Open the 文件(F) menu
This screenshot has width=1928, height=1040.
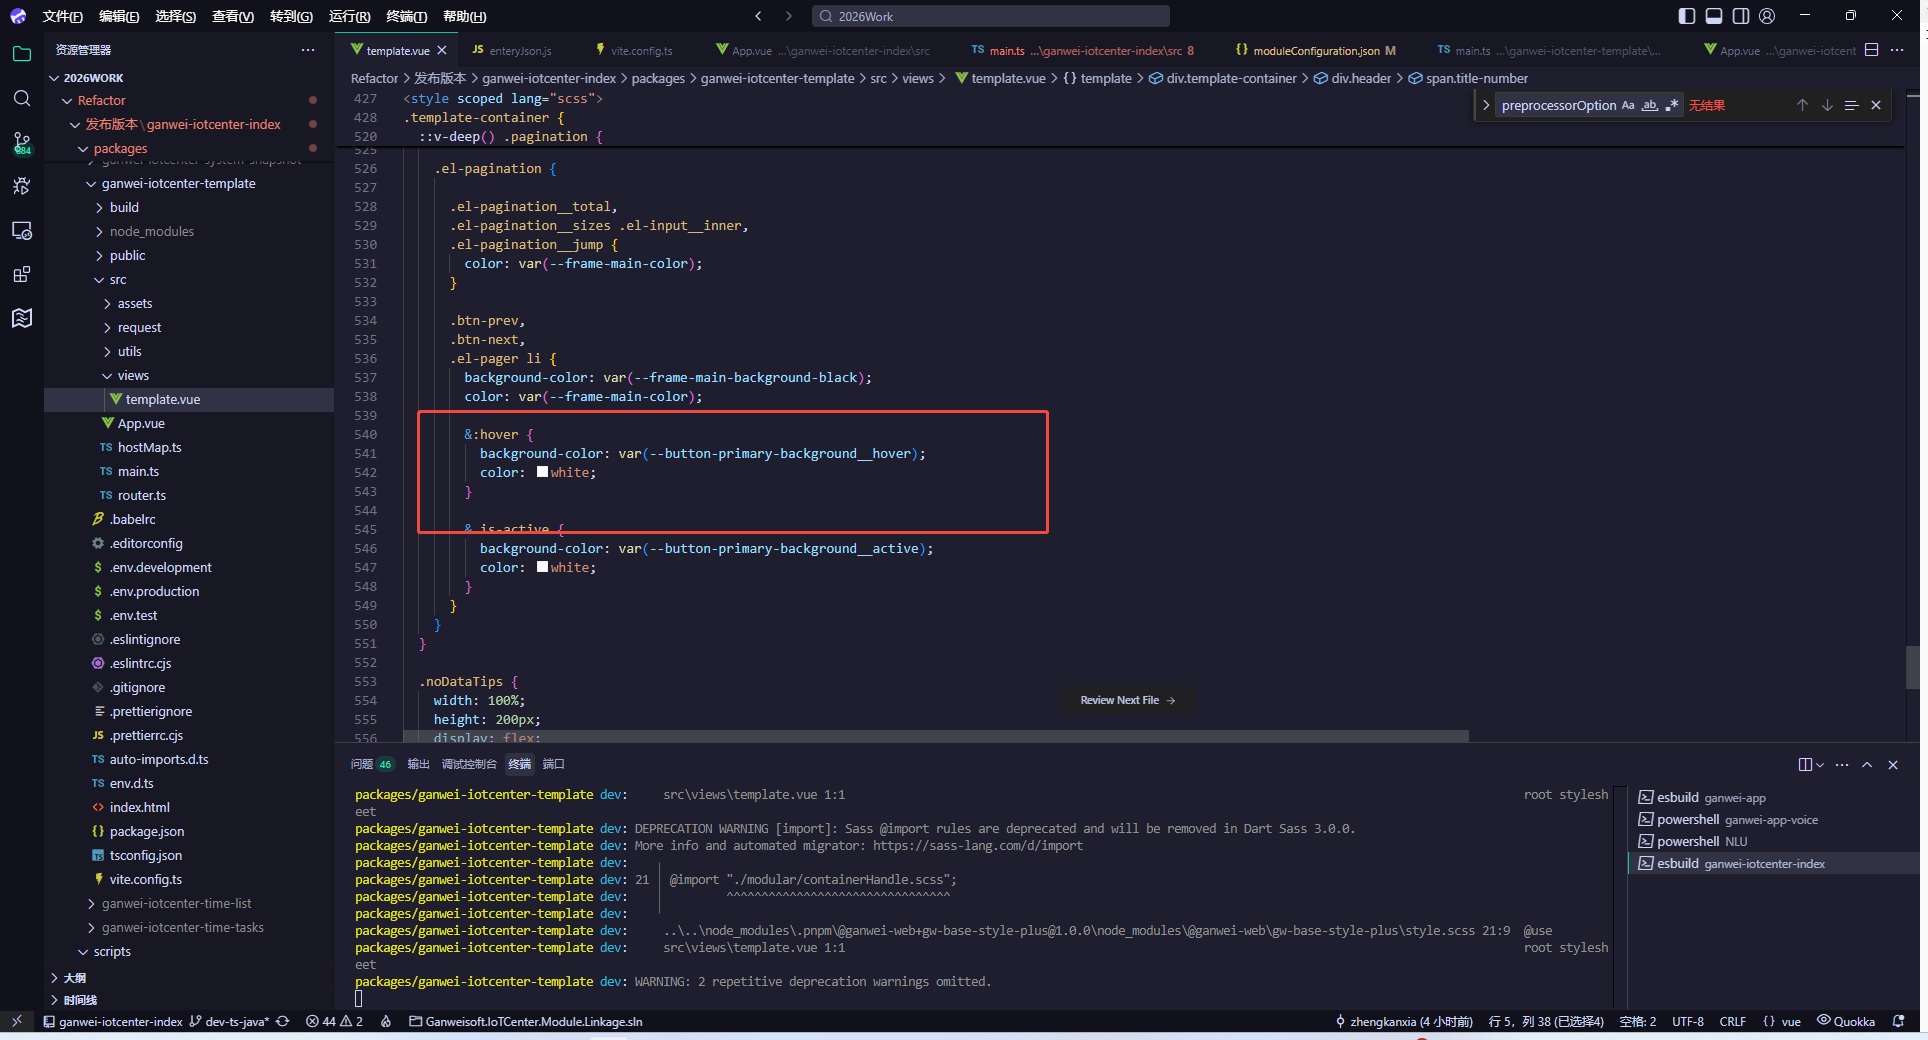62,16
